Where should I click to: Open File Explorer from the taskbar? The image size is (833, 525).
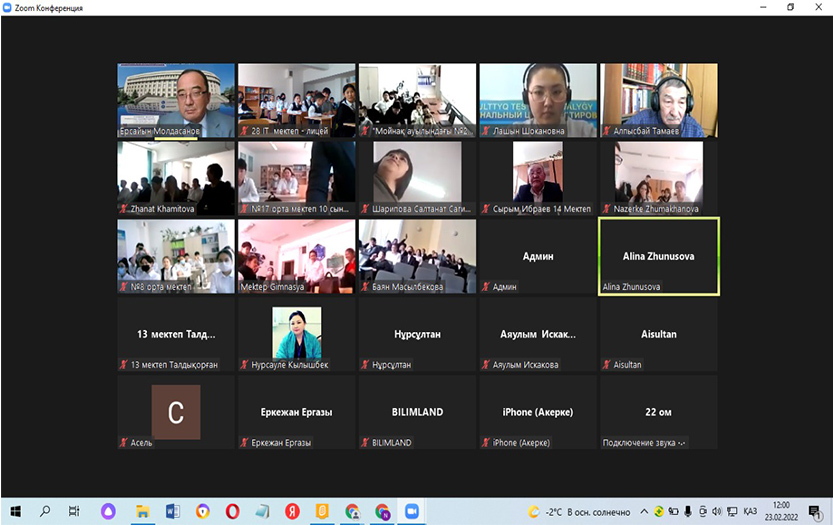click(142, 511)
